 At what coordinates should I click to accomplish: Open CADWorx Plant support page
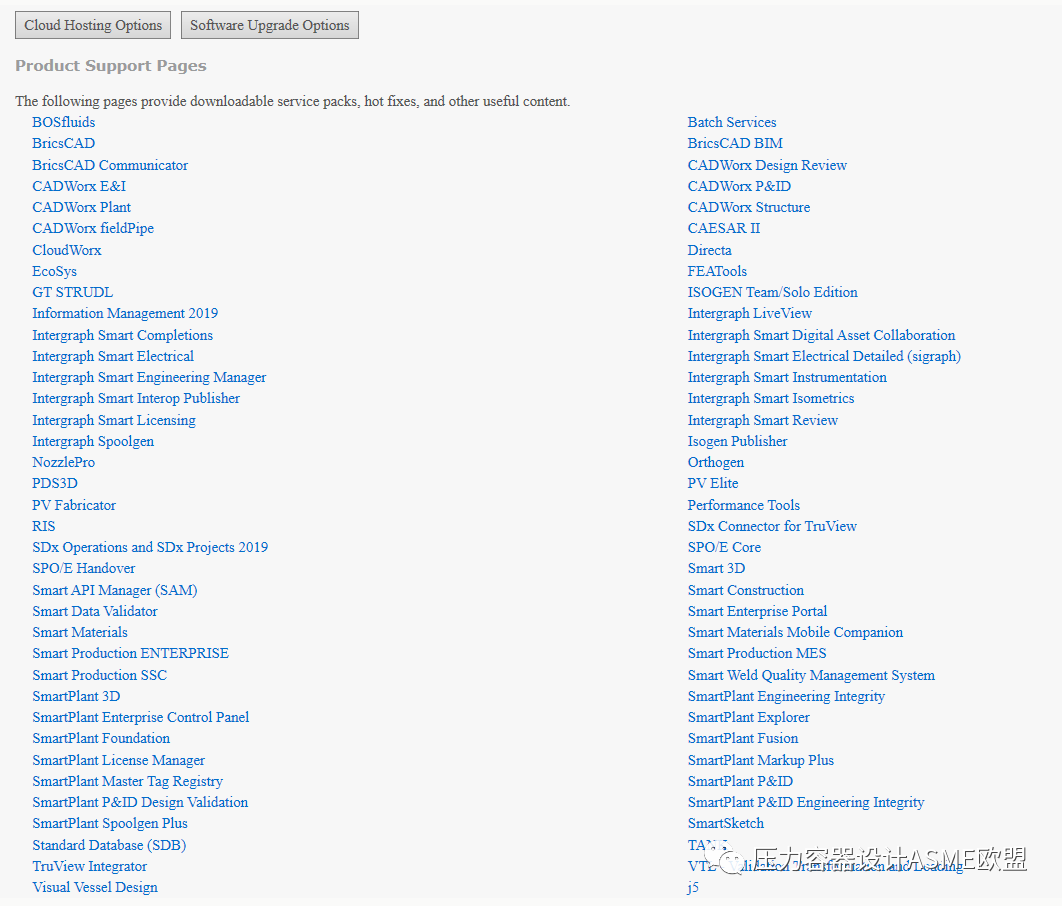(81, 207)
